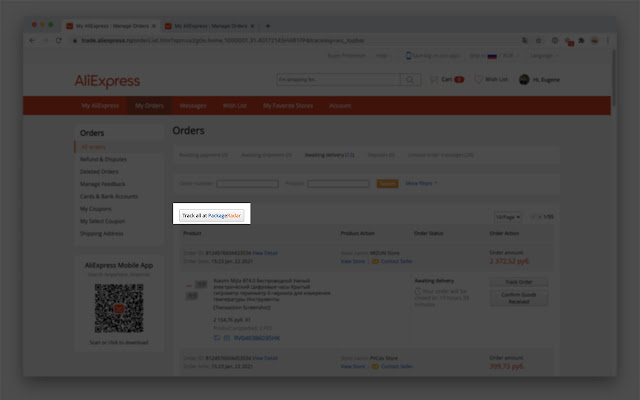Screen dimensions: 640x400
Task: Focus the I'm shopping for search field
Action: pyautogui.click(x=338, y=80)
